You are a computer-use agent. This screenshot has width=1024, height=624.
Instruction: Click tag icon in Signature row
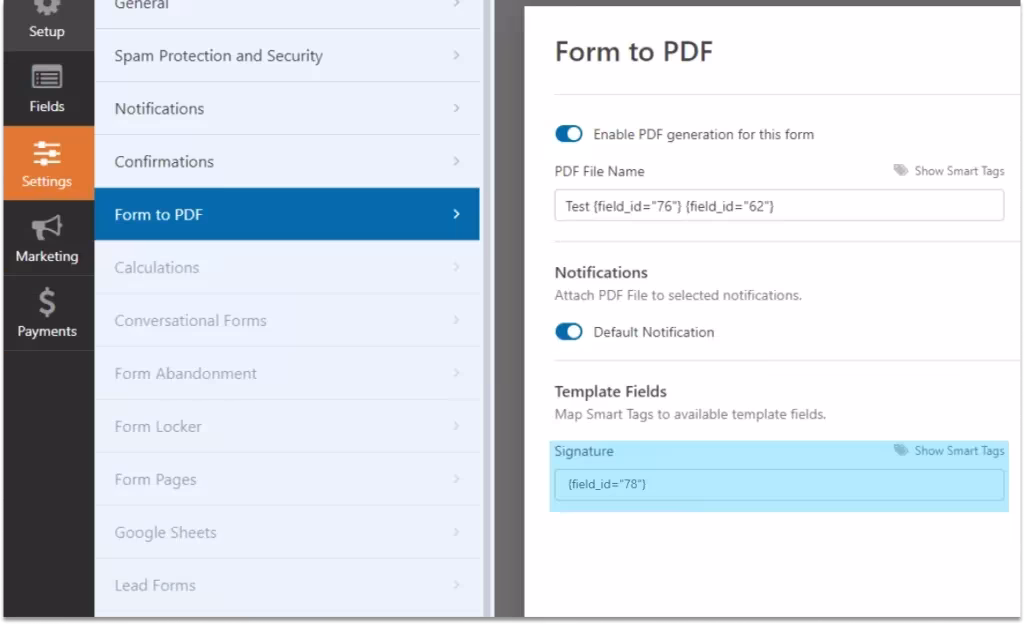pyautogui.click(x=901, y=451)
